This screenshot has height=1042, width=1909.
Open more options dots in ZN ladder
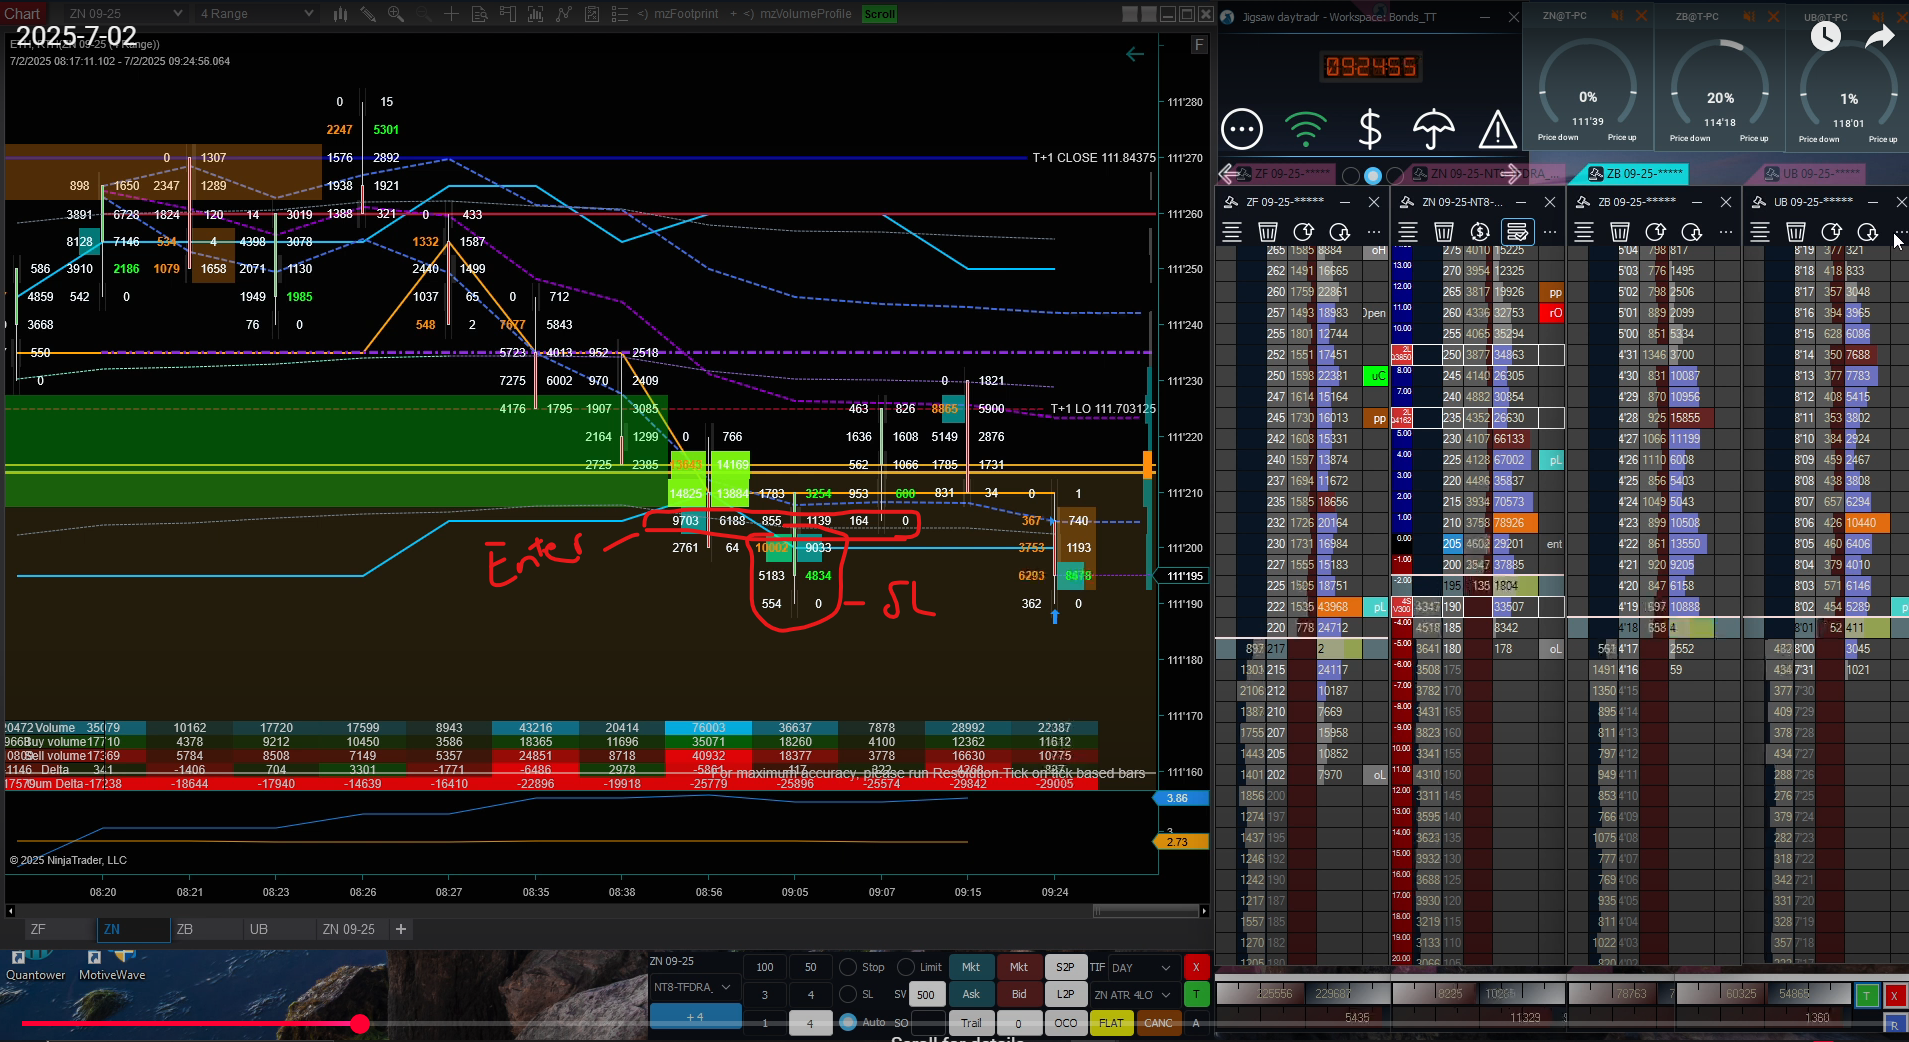click(1550, 232)
